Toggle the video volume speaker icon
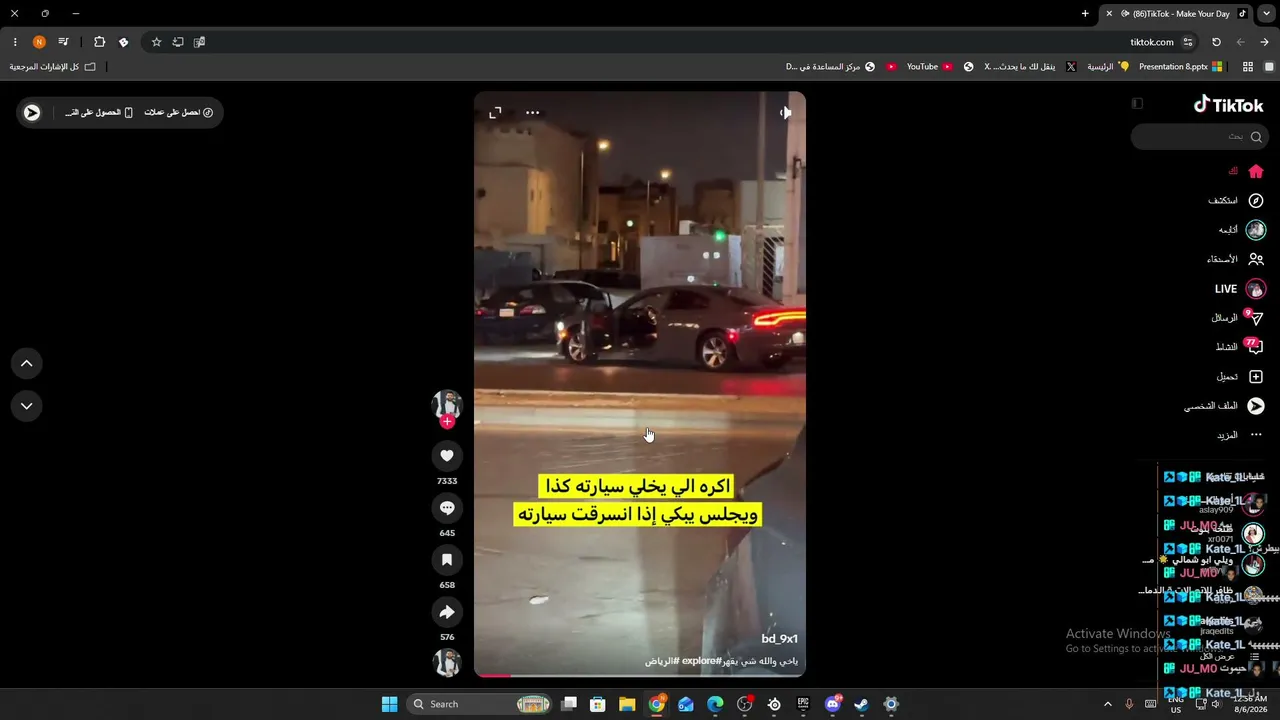Image resolution: width=1280 pixels, height=720 pixels. (x=785, y=113)
